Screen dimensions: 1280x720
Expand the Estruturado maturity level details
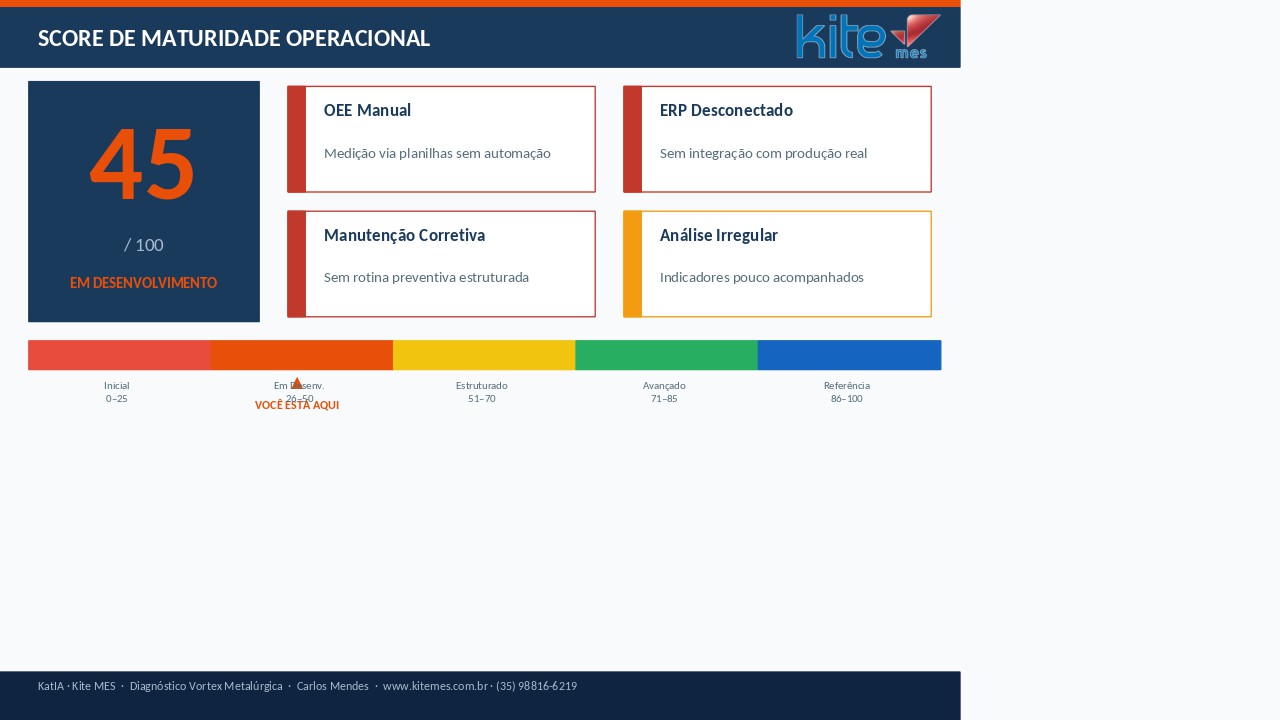click(x=482, y=391)
